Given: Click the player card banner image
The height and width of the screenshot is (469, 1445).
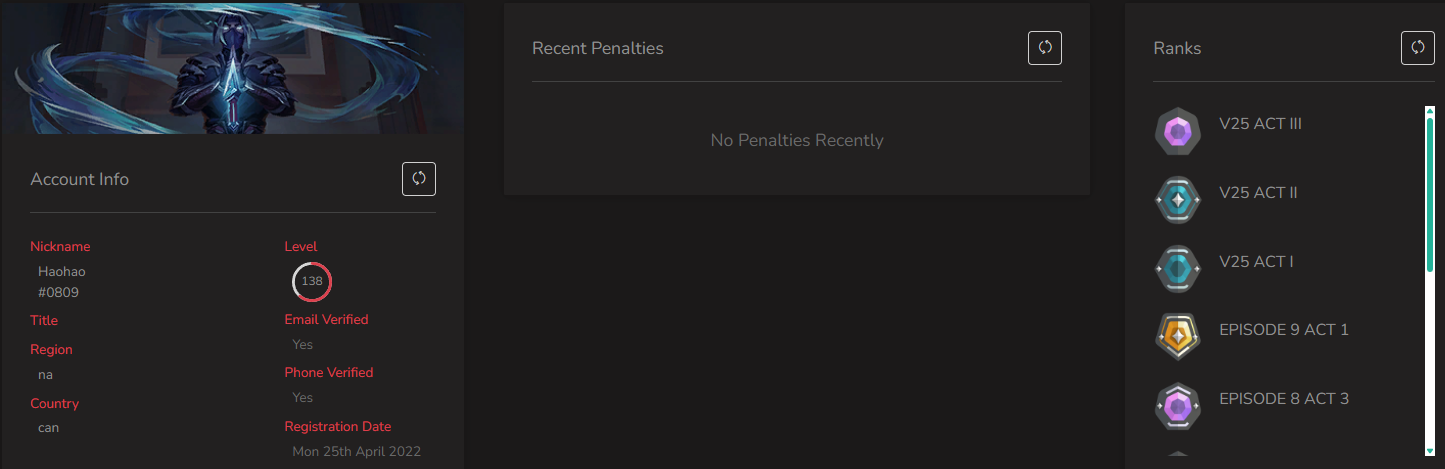Looking at the screenshot, I should 232,68.
